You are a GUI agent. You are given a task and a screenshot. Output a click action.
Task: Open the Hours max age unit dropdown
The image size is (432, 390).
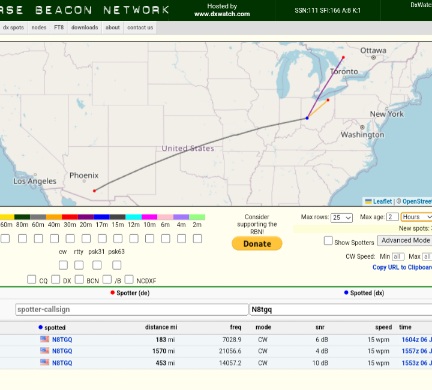(416, 217)
